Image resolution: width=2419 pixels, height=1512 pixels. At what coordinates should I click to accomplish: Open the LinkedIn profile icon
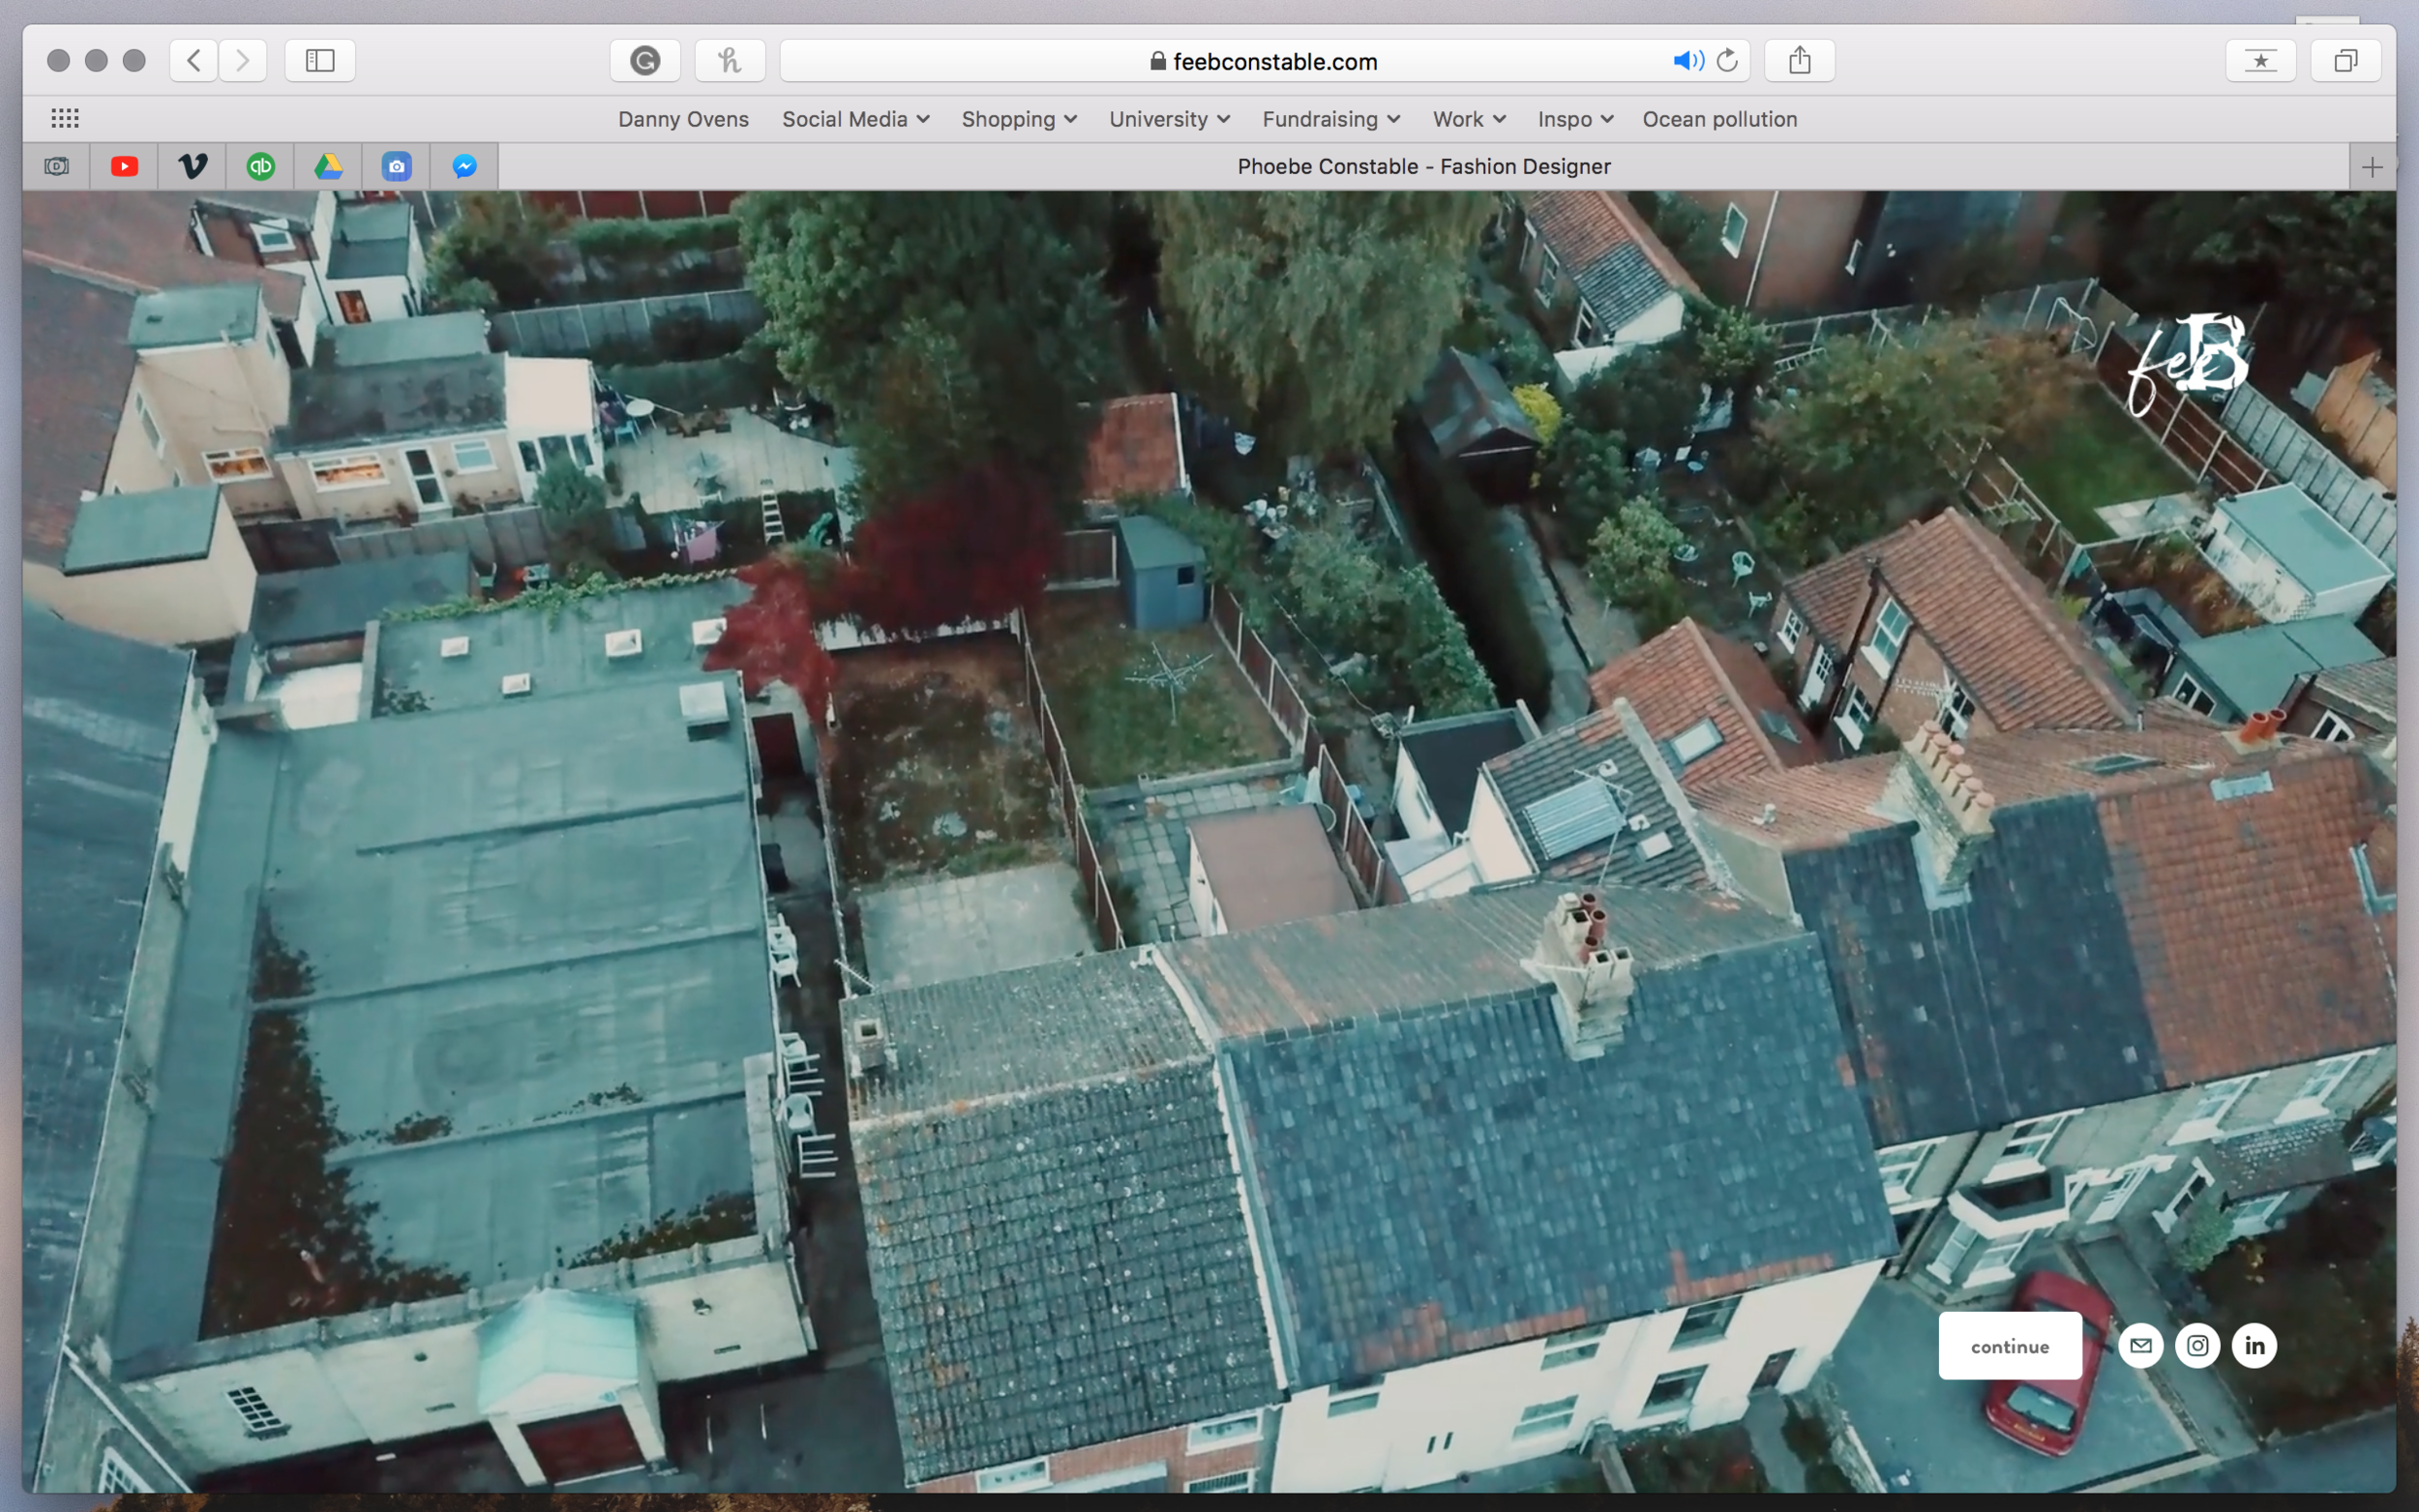pyautogui.click(x=2254, y=1346)
